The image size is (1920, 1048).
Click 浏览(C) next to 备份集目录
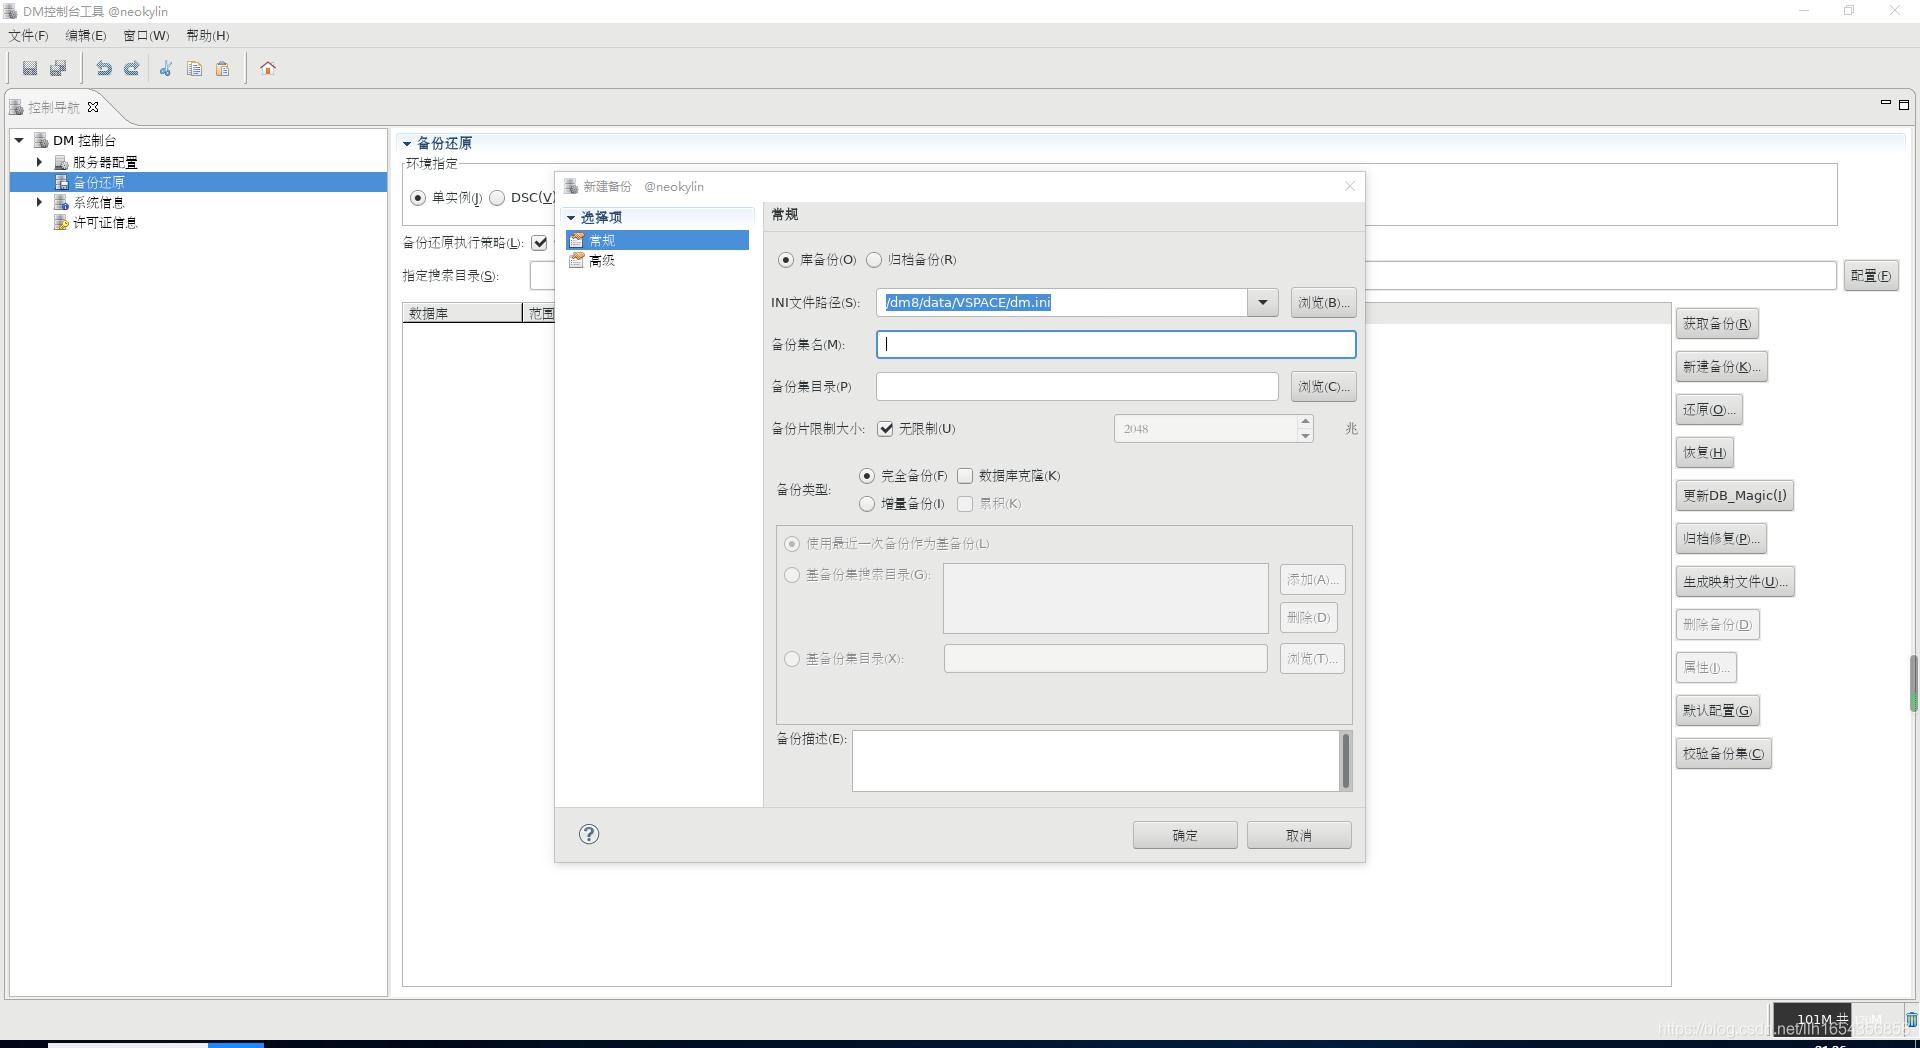1323,386
